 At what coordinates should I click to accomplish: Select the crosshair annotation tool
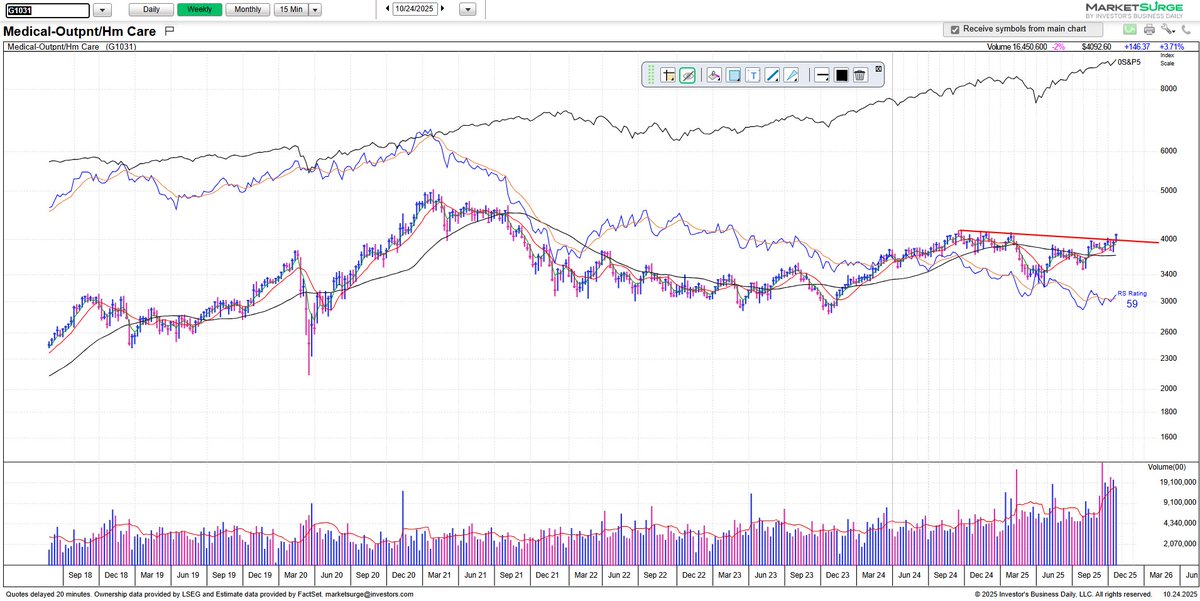tap(667, 75)
